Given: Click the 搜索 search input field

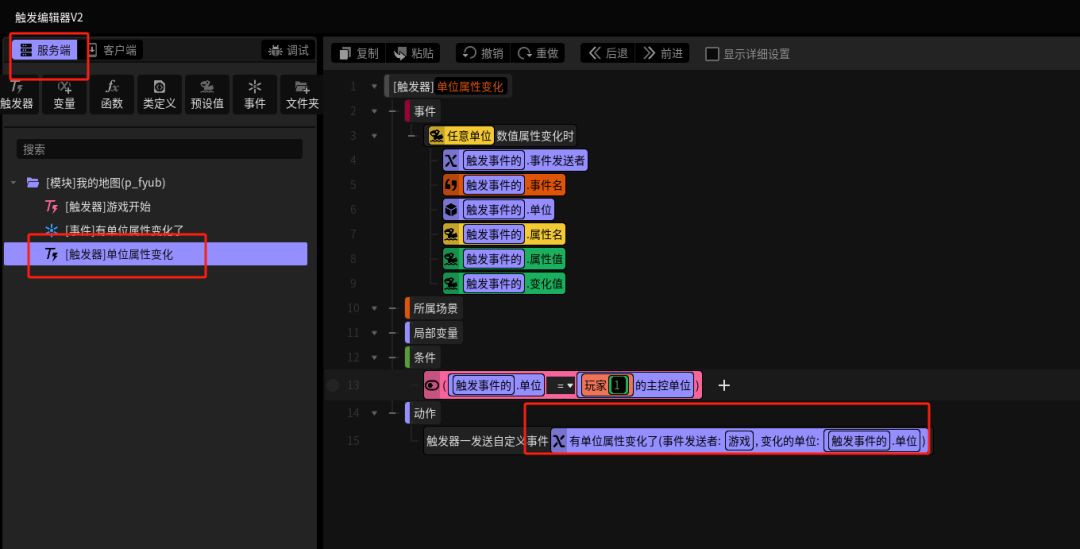Looking at the screenshot, I should 159,149.
